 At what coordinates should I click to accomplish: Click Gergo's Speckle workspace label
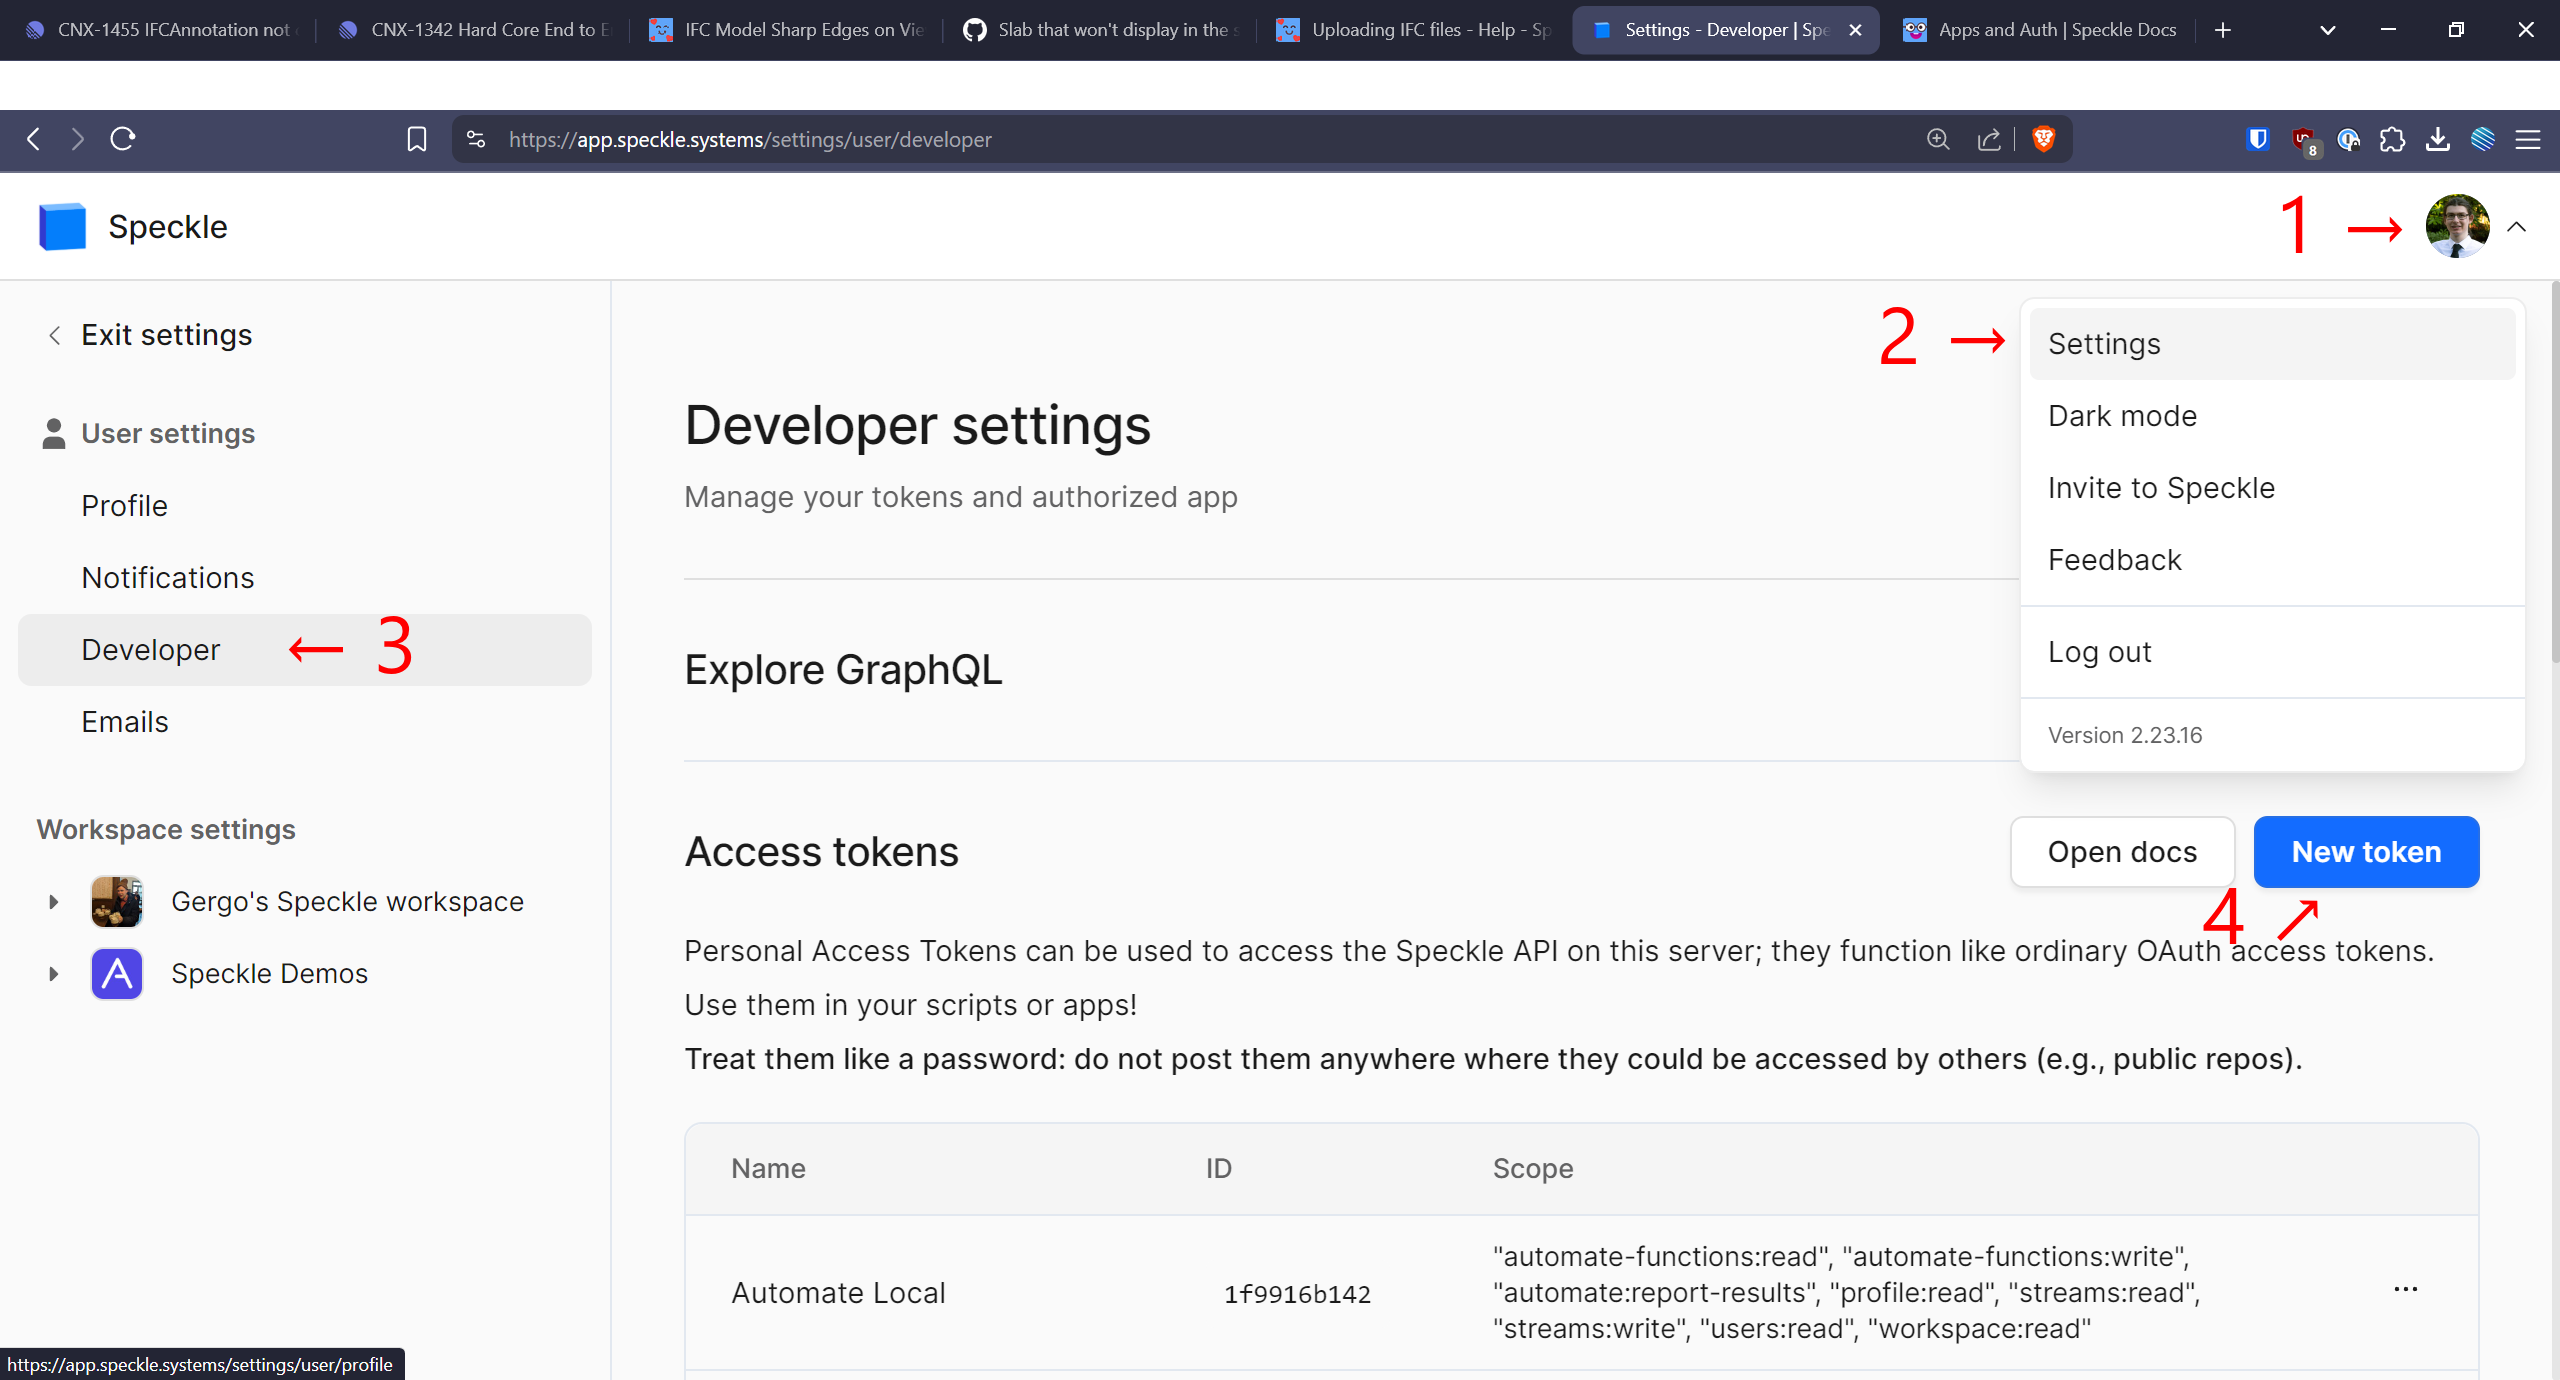click(x=347, y=901)
